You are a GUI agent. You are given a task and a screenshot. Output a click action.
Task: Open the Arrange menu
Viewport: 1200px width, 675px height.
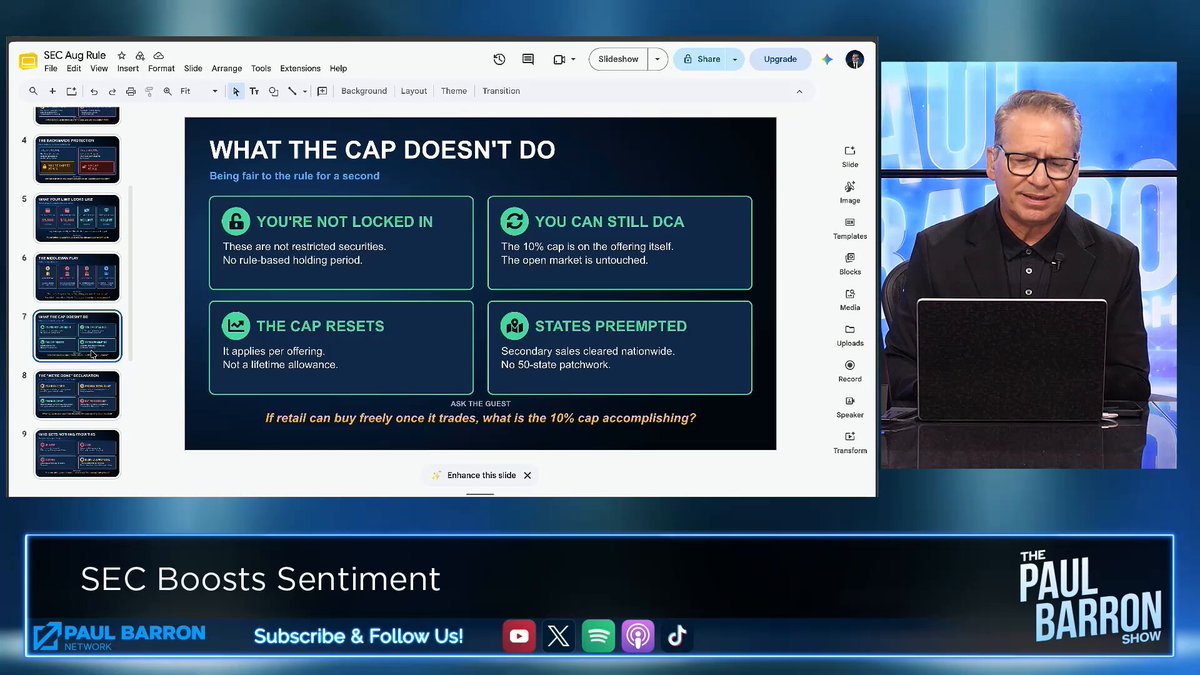227,69
